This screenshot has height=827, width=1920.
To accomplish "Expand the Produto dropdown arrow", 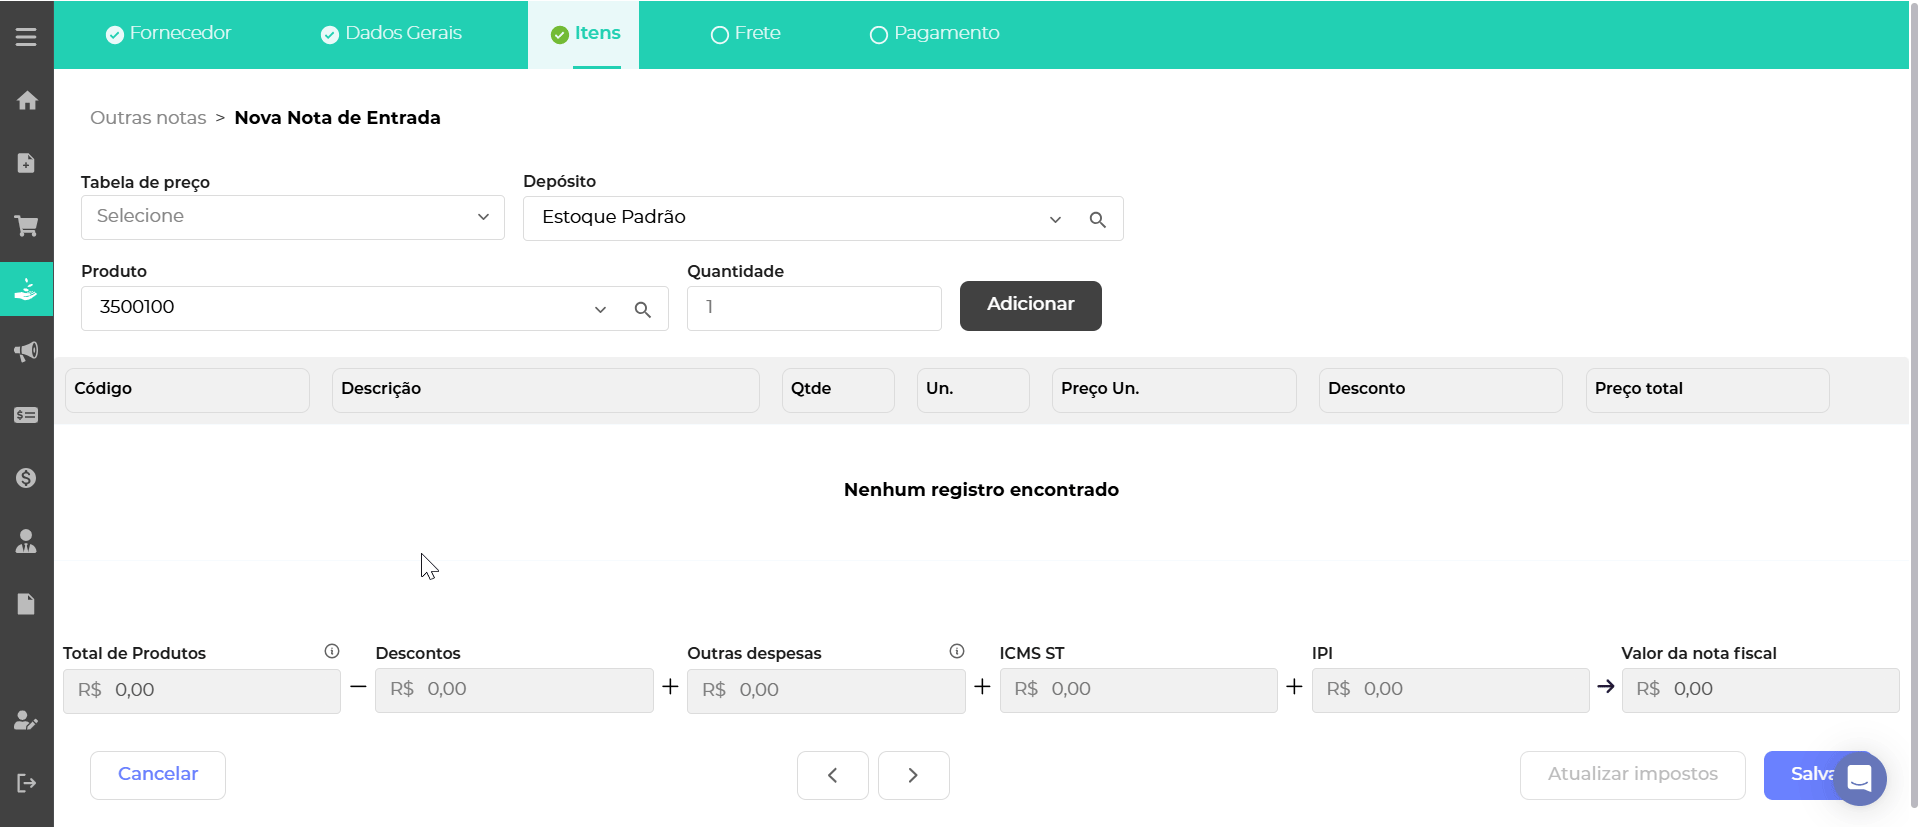I will pyautogui.click(x=600, y=310).
